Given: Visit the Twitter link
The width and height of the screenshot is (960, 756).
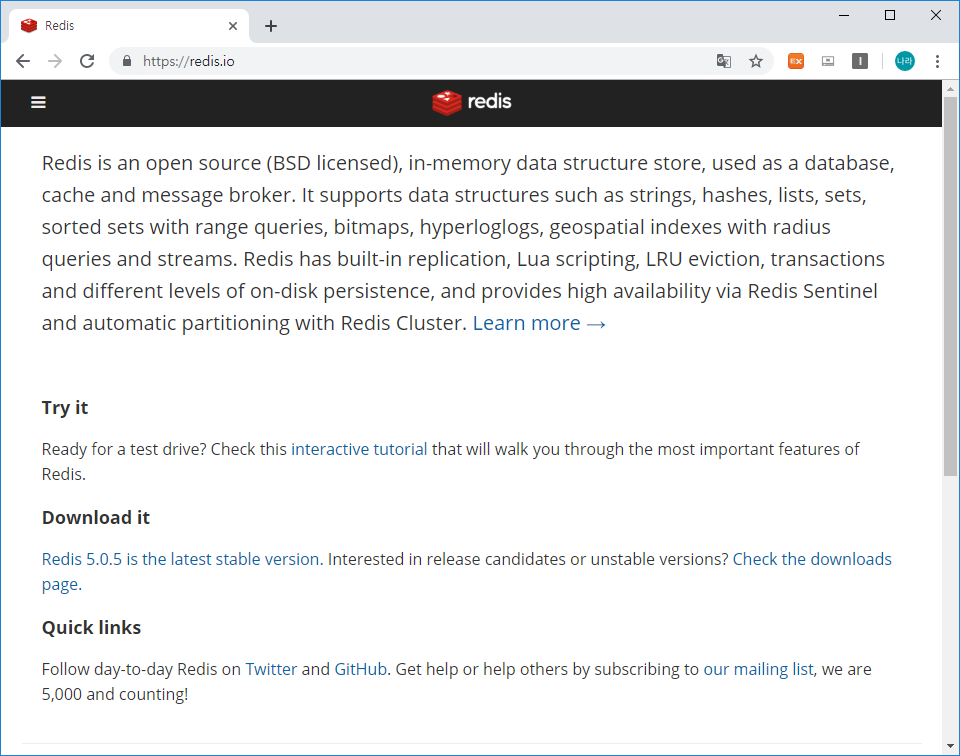Looking at the screenshot, I should tap(271, 669).
